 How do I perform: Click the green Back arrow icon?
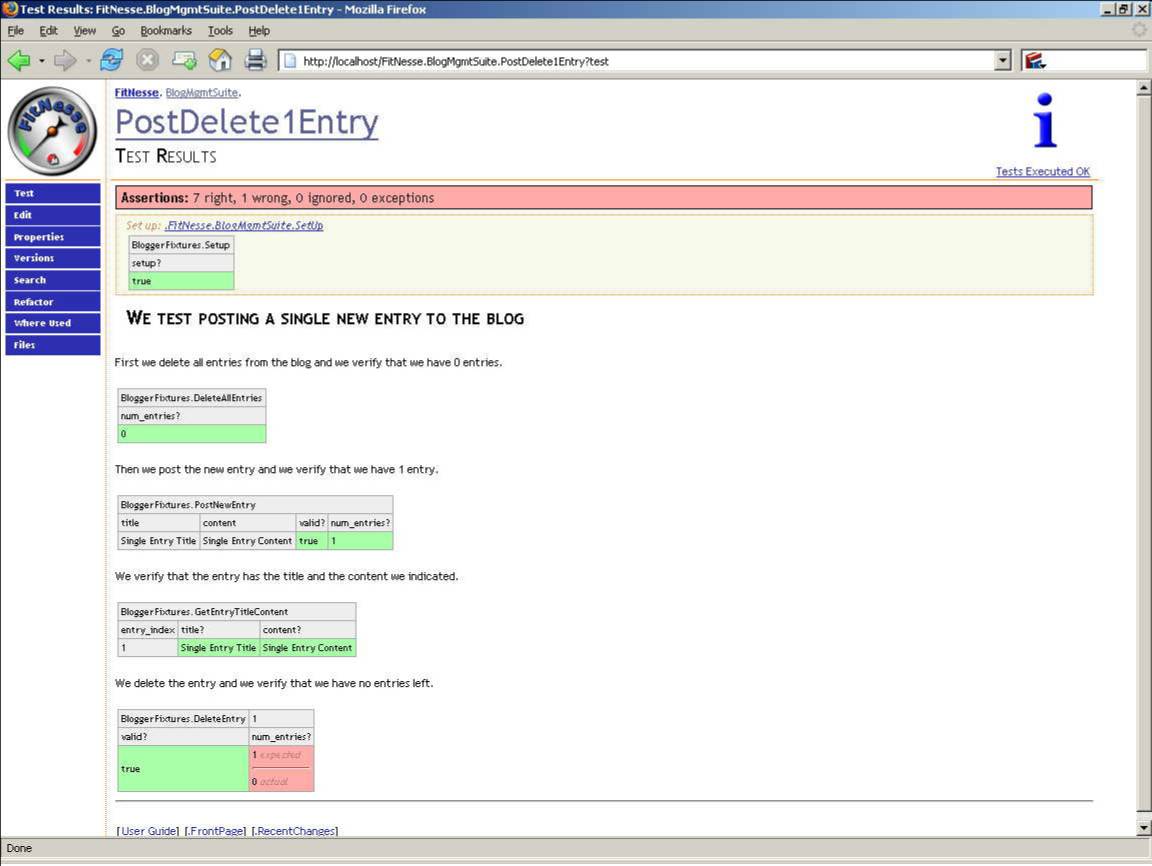[18, 61]
